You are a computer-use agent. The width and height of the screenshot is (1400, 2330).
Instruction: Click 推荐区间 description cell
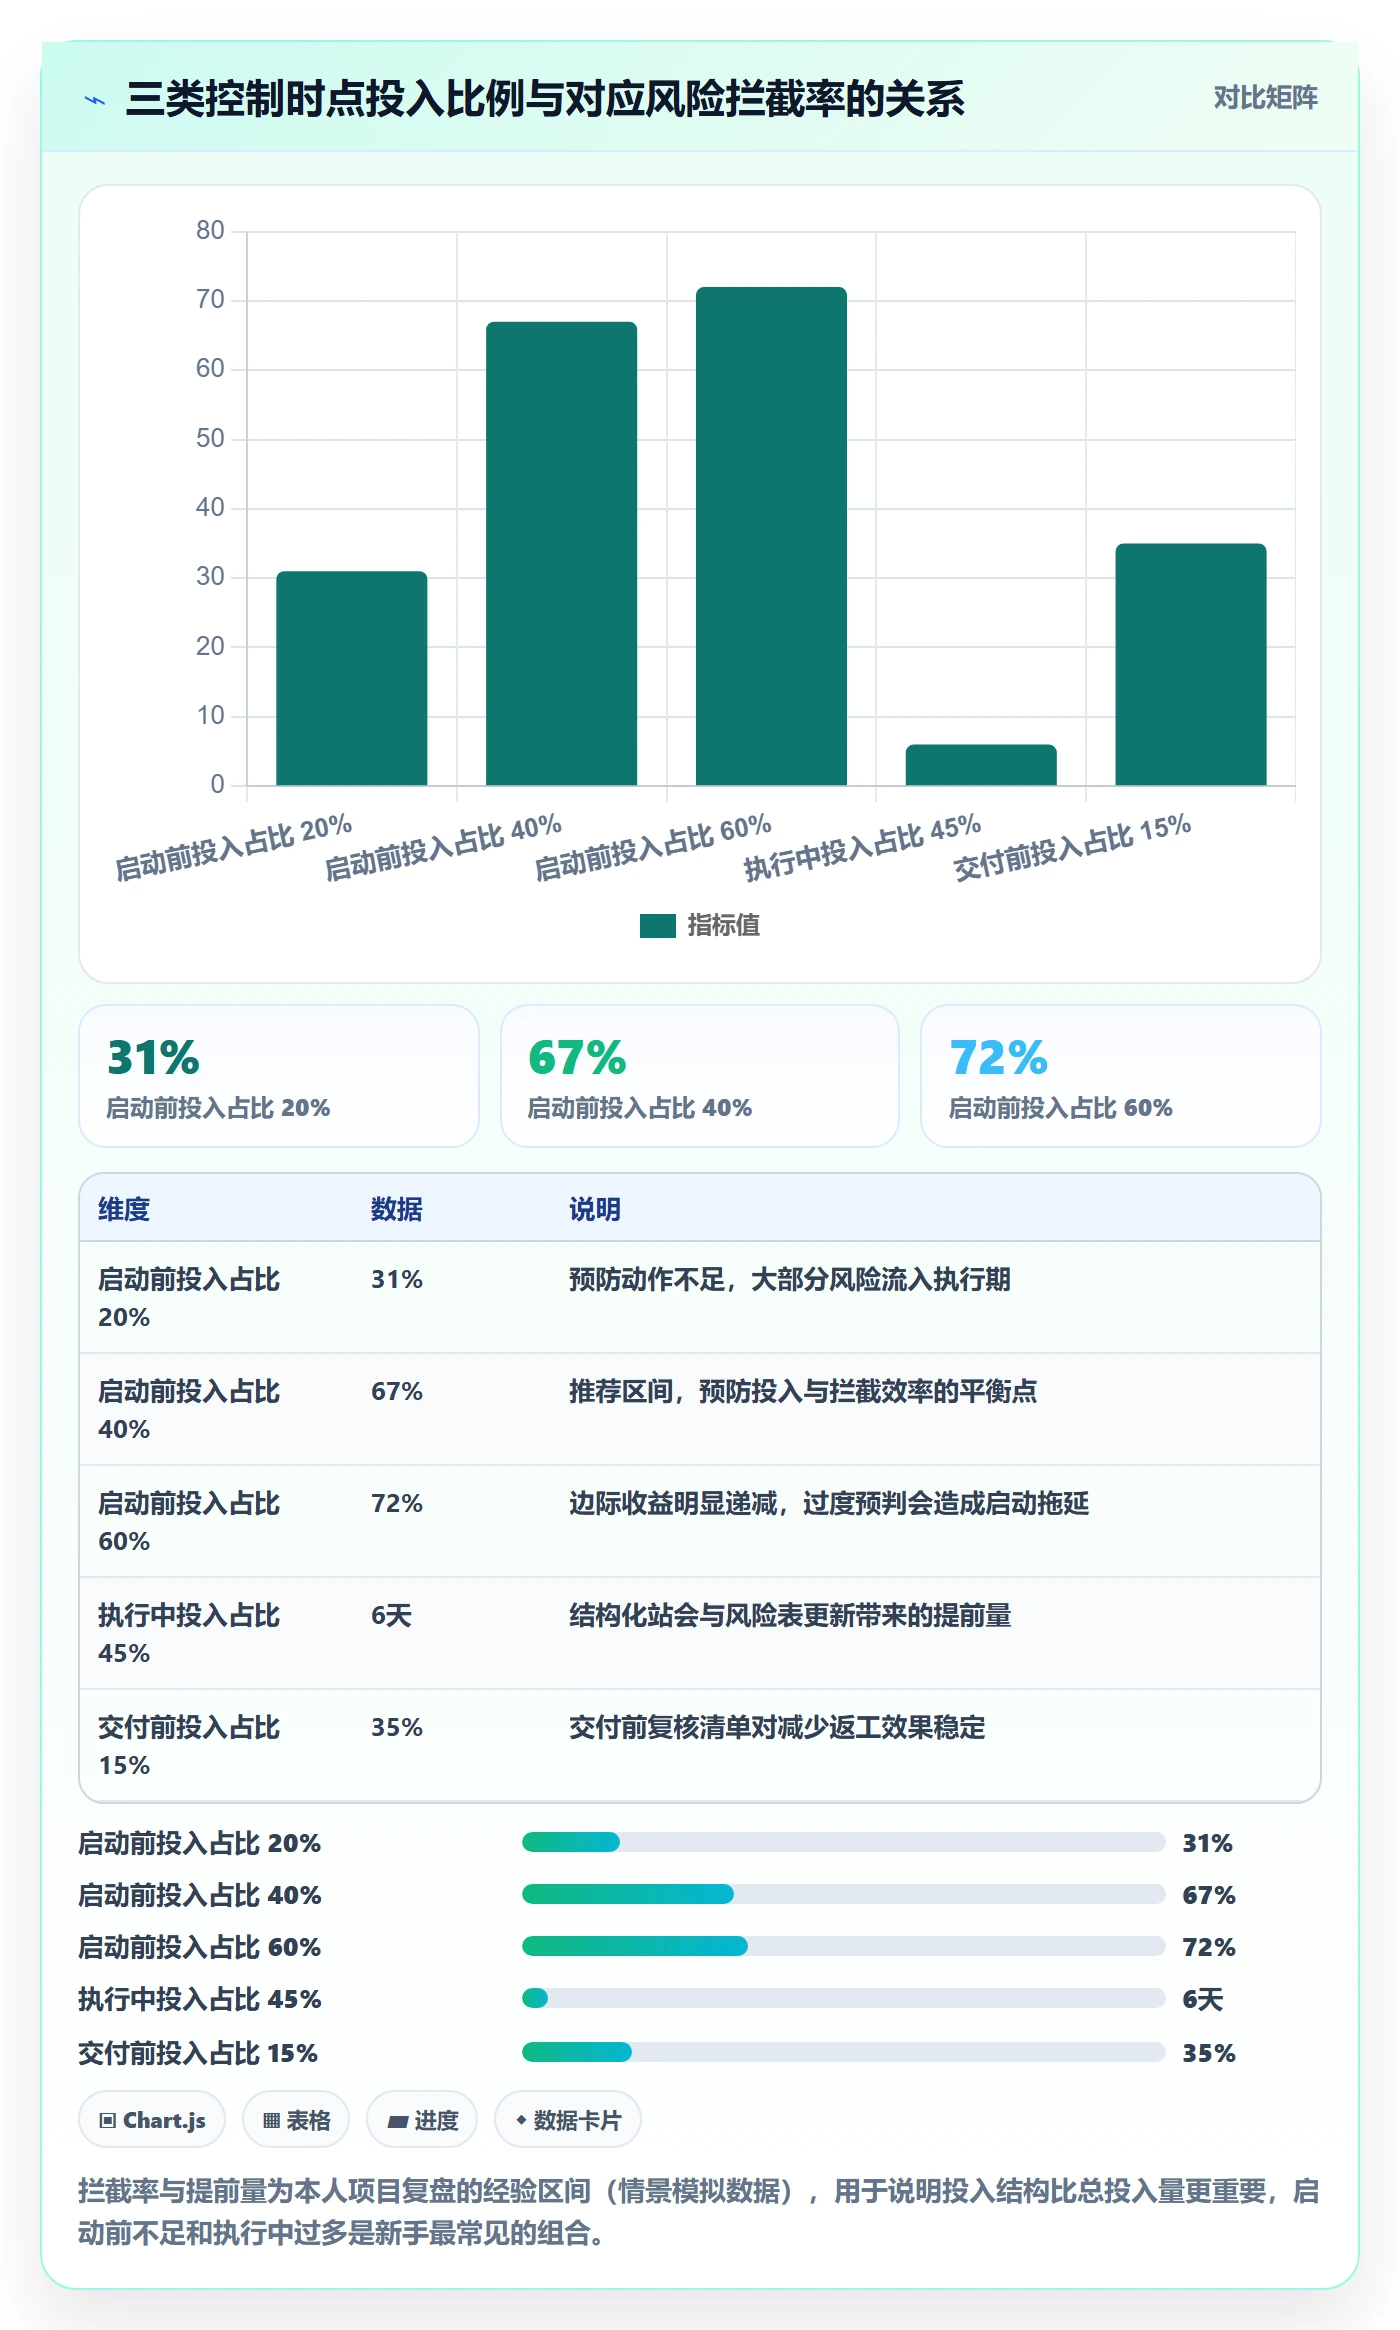[x=803, y=1391]
